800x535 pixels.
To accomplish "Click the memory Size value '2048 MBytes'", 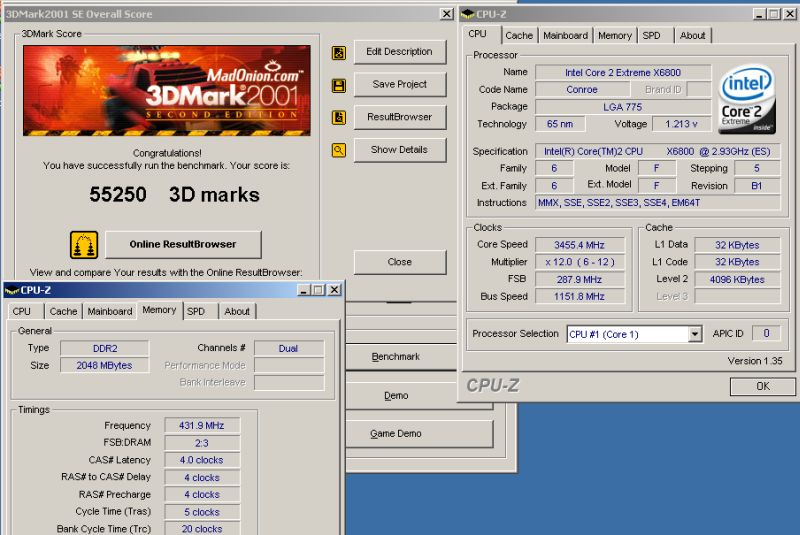I will [x=105, y=365].
